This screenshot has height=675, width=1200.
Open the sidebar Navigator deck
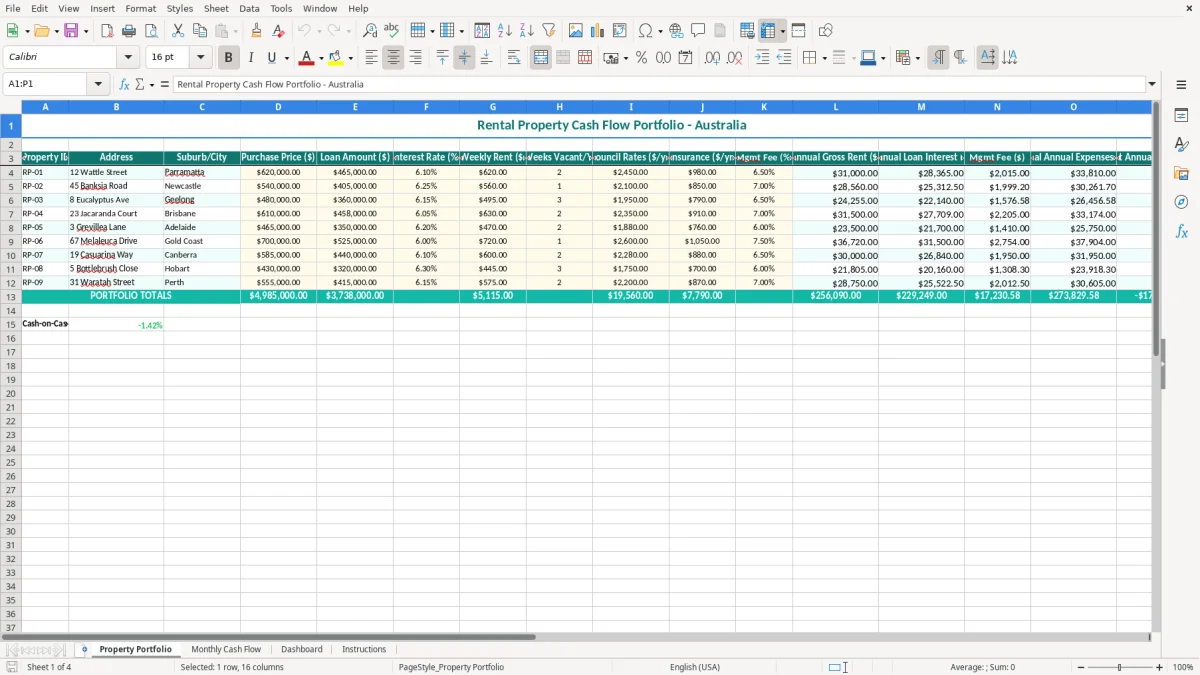(1181, 202)
